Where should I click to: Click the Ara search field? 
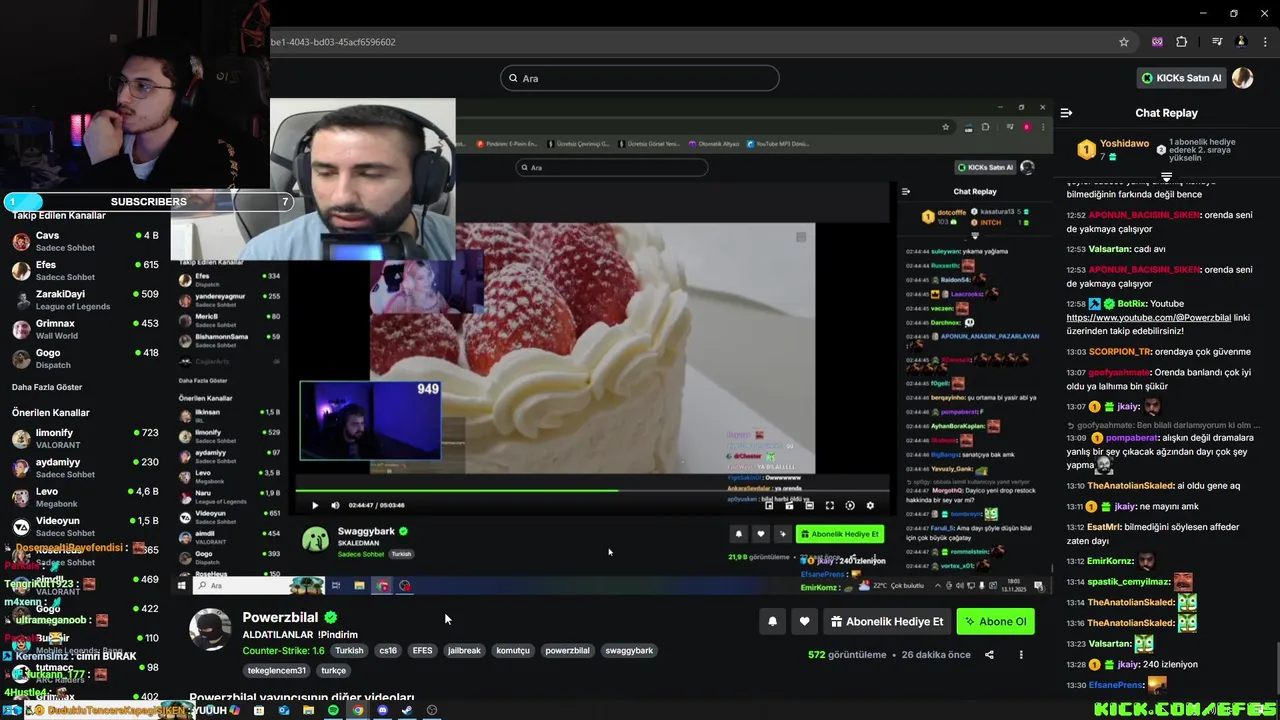click(640, 78)
